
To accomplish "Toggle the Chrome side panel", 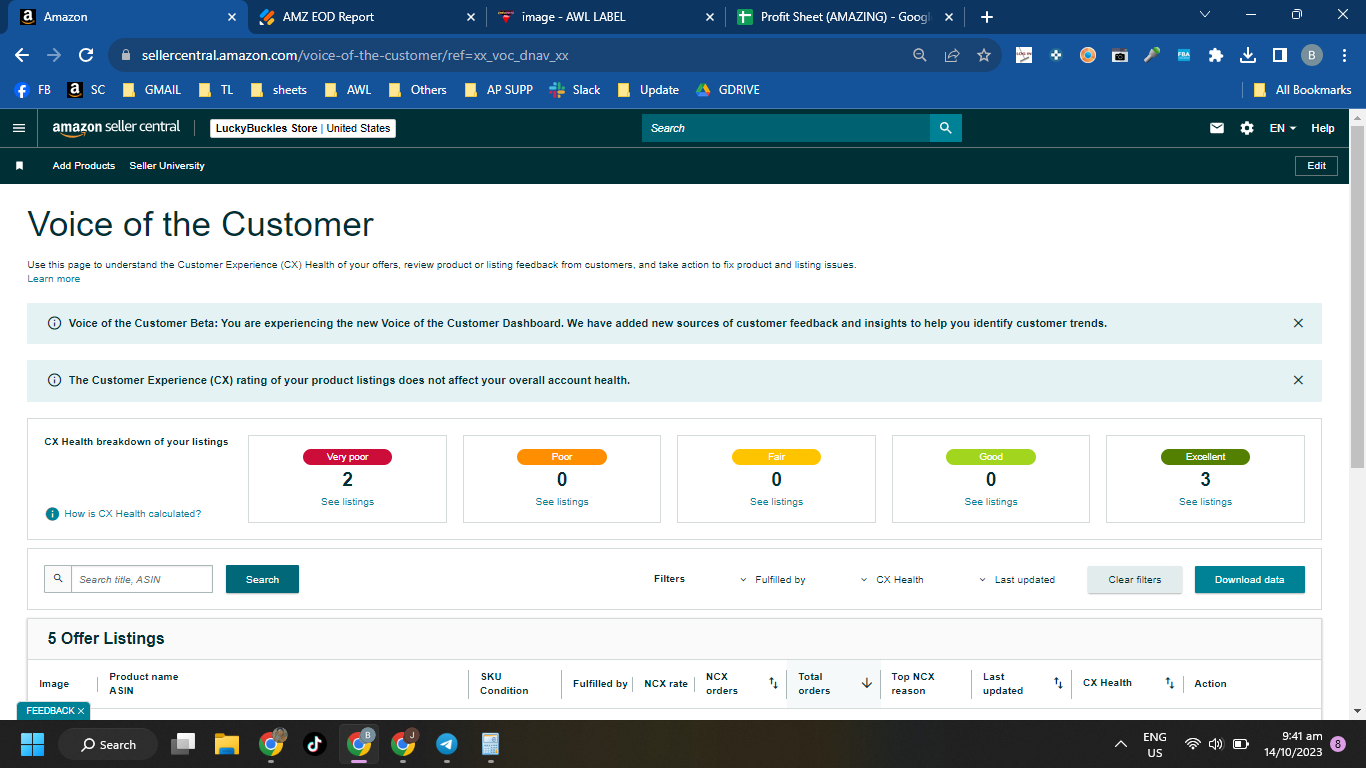I will [1280, 55].
